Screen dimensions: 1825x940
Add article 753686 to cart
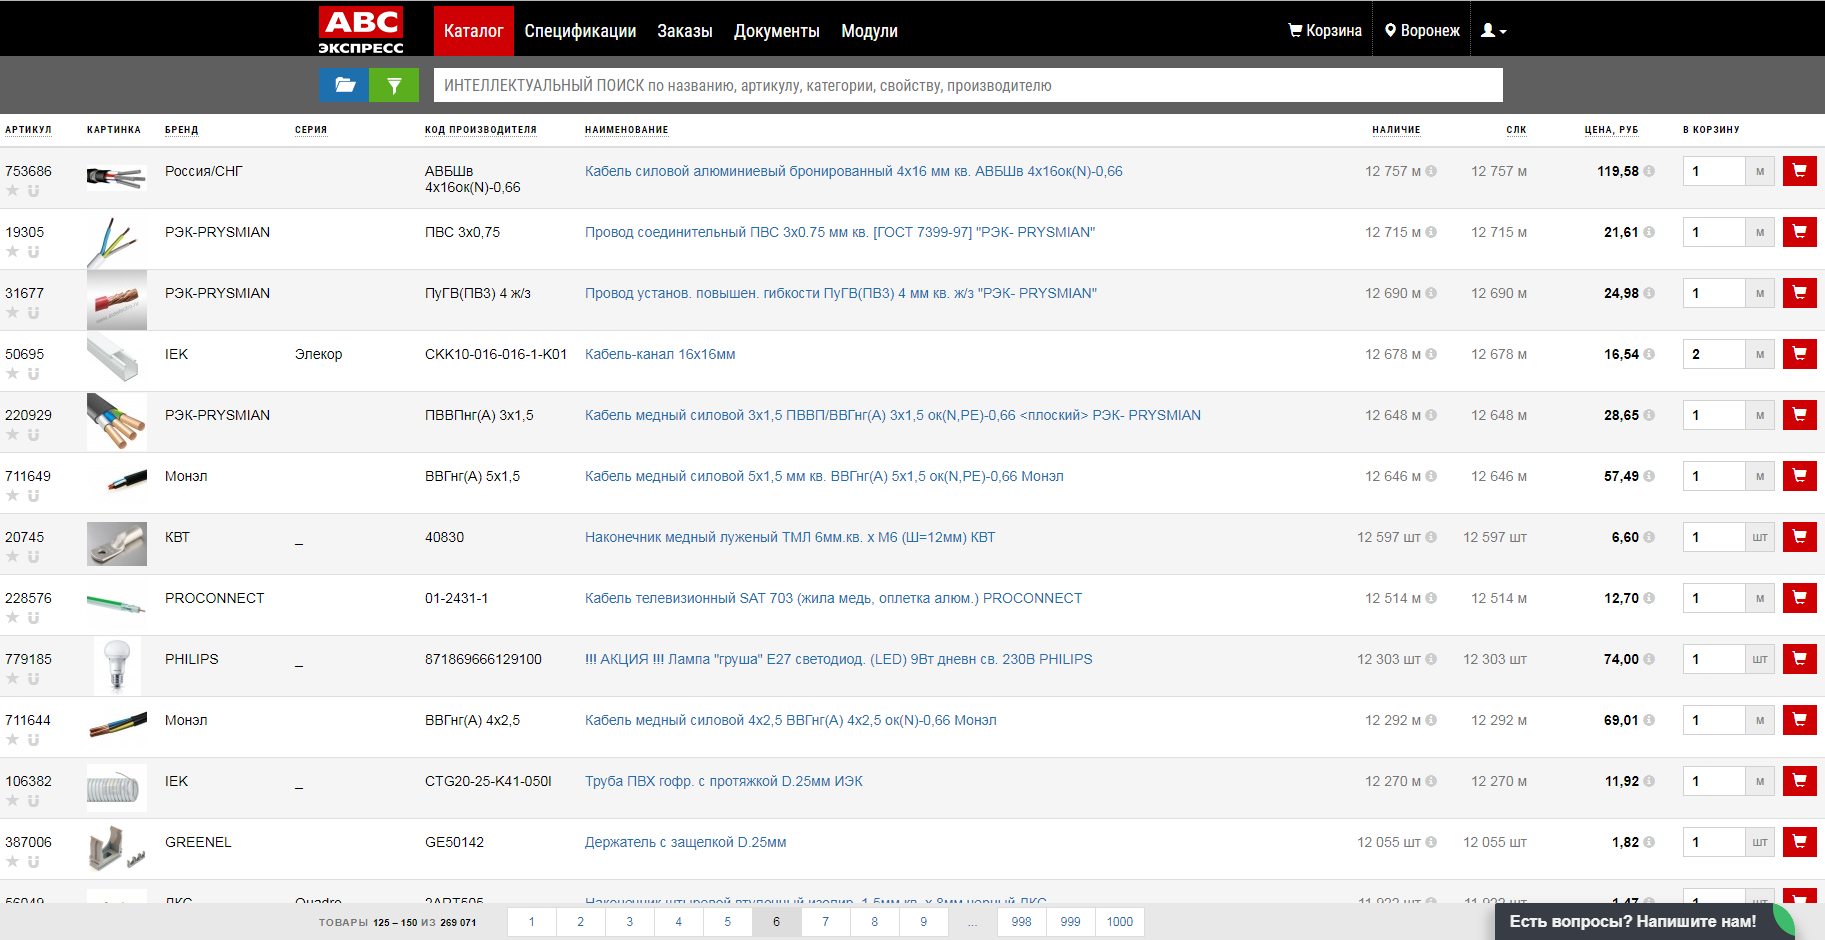point(1800,171)
